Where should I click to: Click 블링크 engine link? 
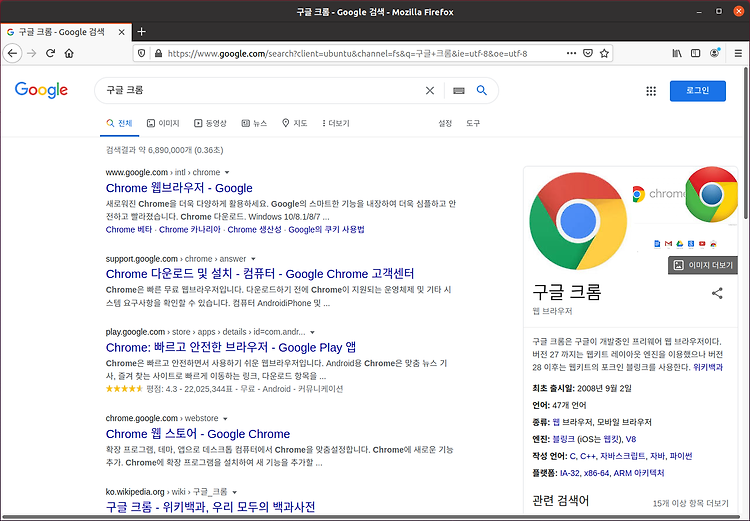(x=563, y=439)
